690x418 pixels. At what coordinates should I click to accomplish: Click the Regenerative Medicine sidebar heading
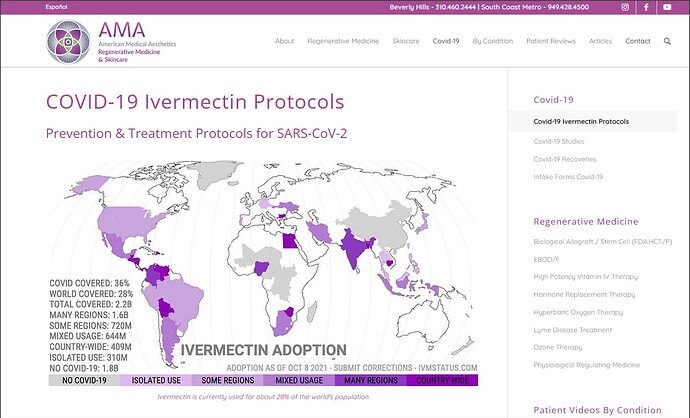point(586,221)
